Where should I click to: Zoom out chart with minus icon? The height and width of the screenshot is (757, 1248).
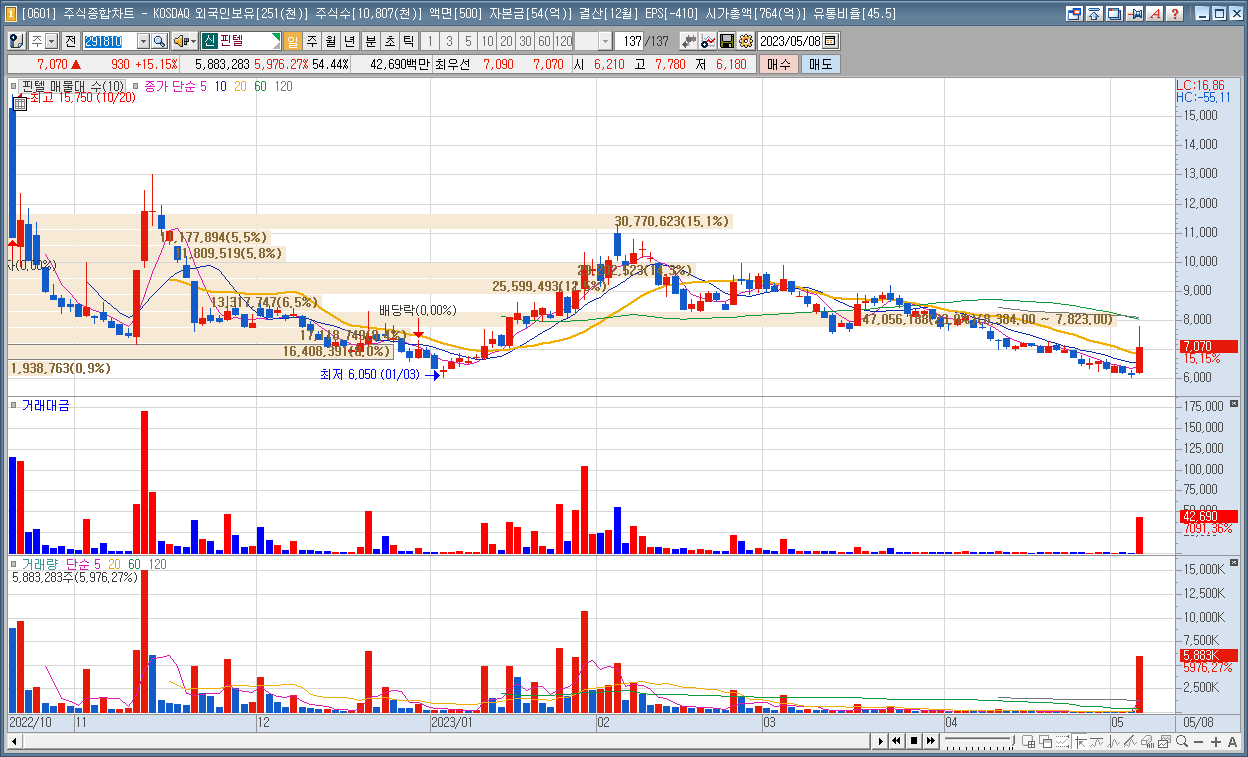pyautogui.click(x=1198, y=741)
